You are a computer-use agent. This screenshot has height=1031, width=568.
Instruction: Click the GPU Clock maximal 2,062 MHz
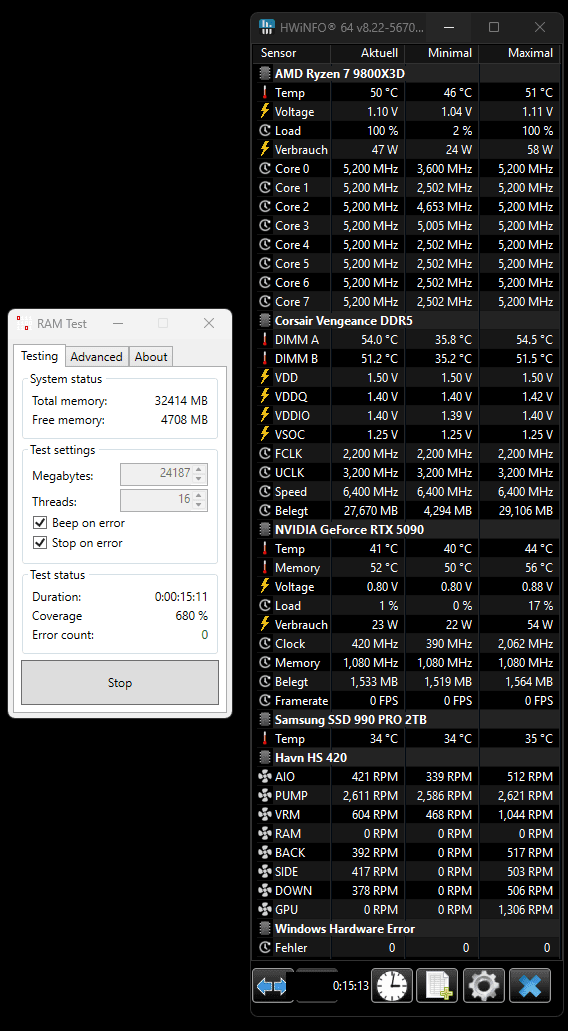[525, 644]
